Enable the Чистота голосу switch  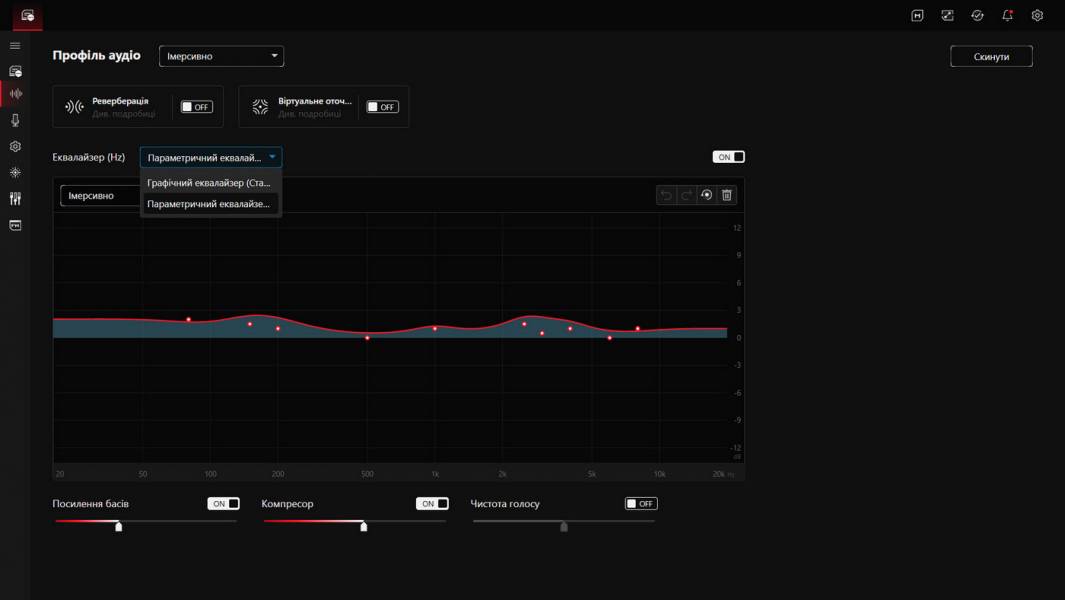click(641, 504)
